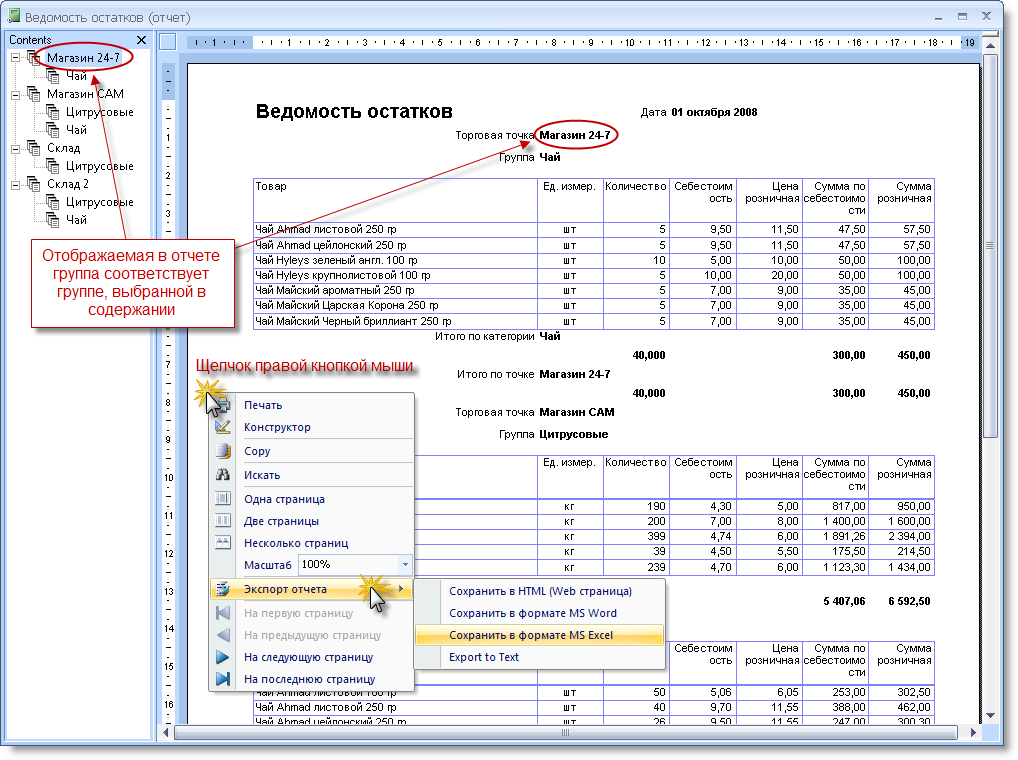Click the Copy icon in context menu

223,450
